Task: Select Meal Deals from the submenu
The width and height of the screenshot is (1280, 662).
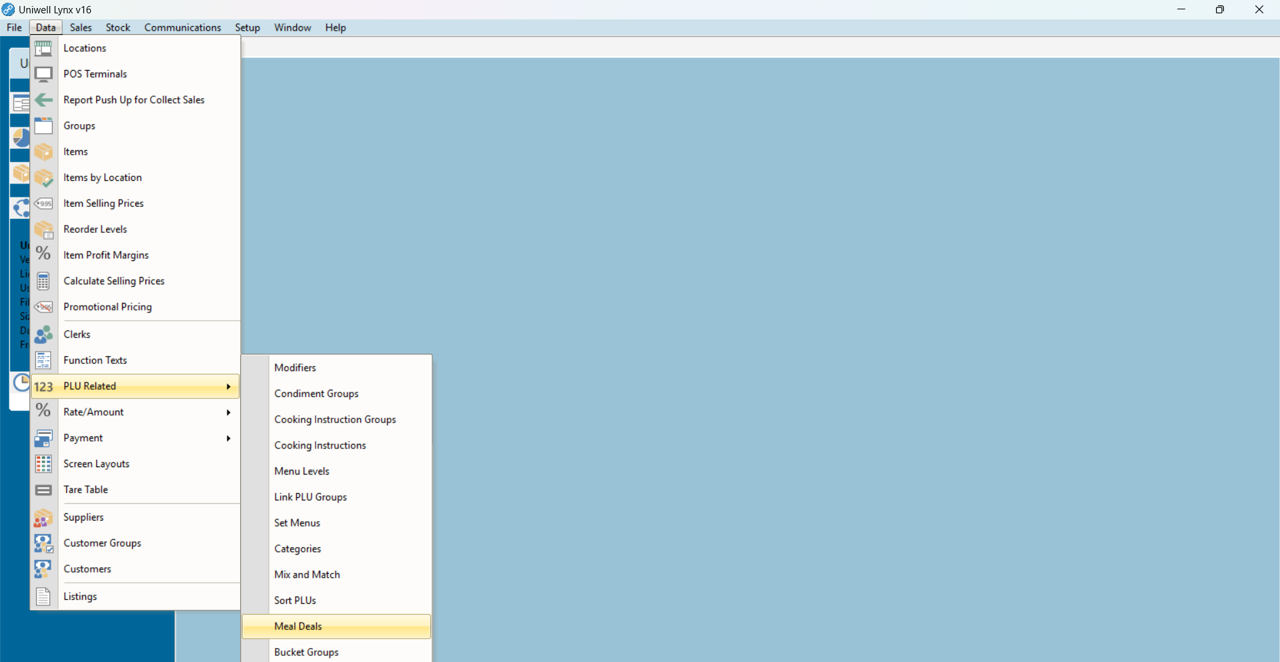Action: coord(298,627)
